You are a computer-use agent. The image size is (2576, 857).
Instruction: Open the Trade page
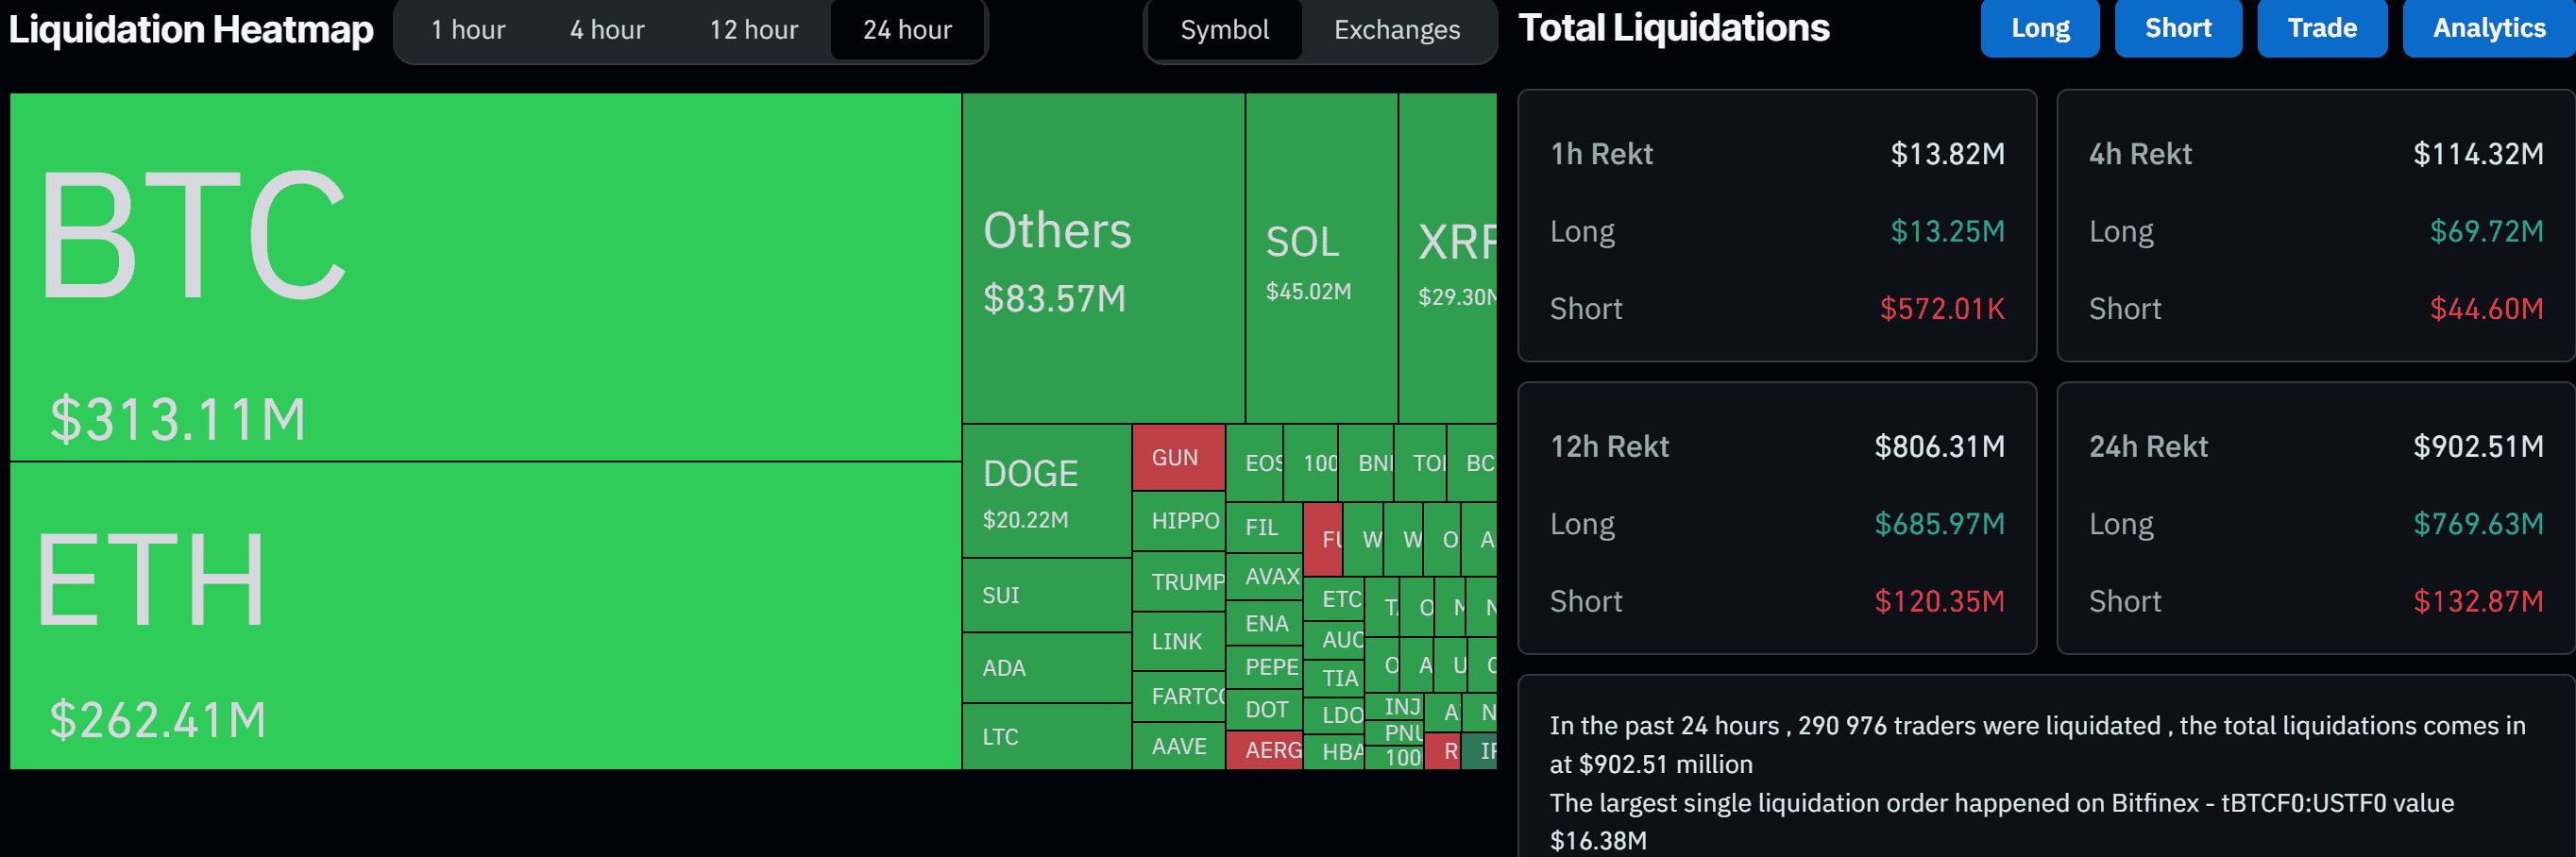(x=2322, y=28)
